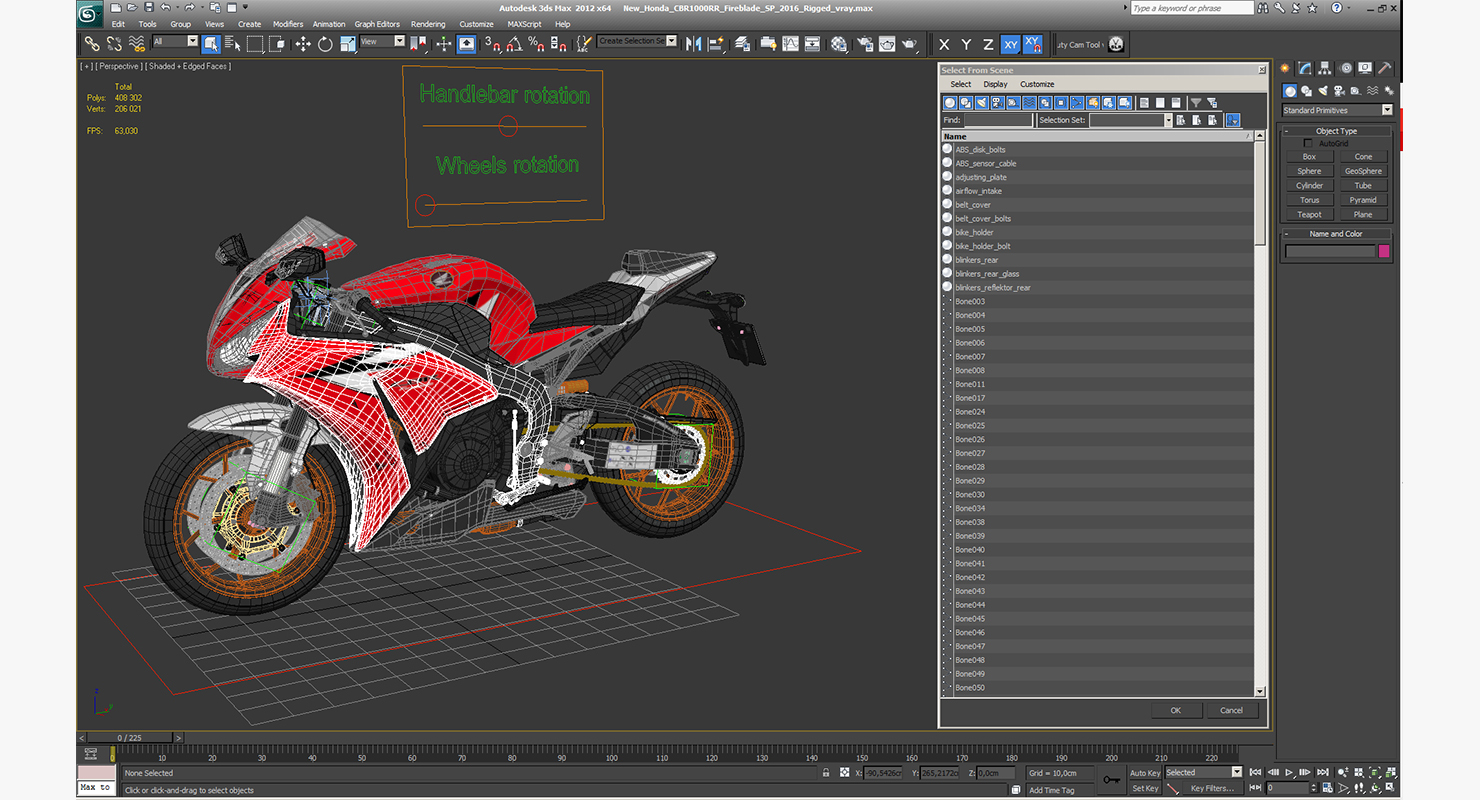Viewport: 1480px width, 800px height.
Task: Restrict to the XY plane axis constraint
Action: (1010, 44)
